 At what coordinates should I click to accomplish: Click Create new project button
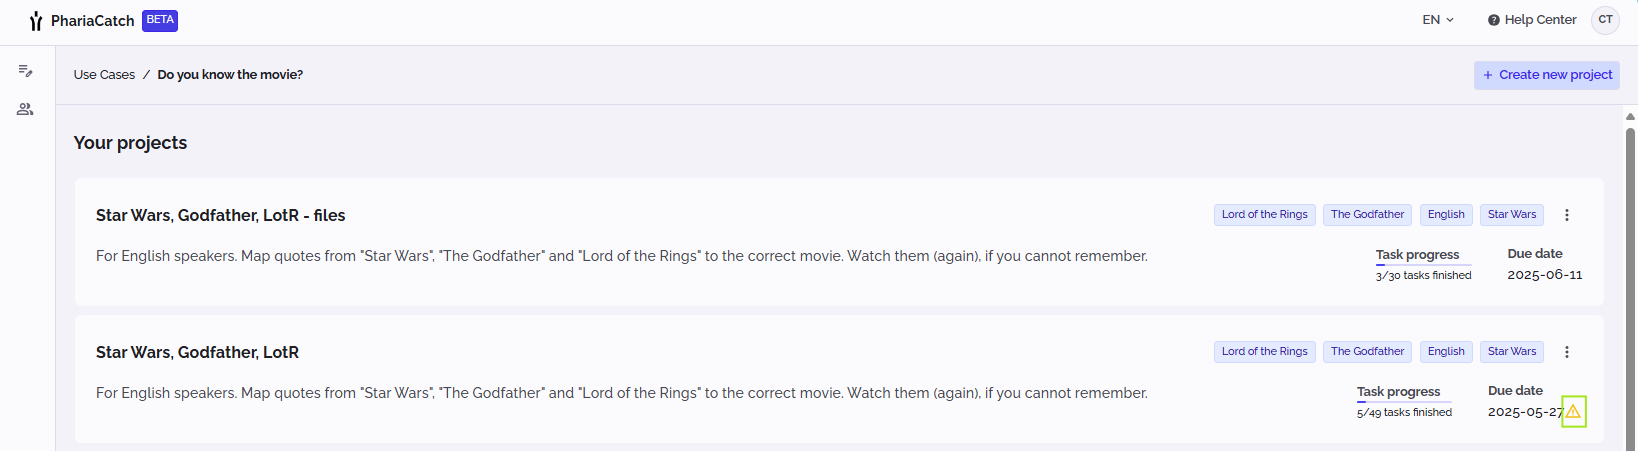[1546, 75]
